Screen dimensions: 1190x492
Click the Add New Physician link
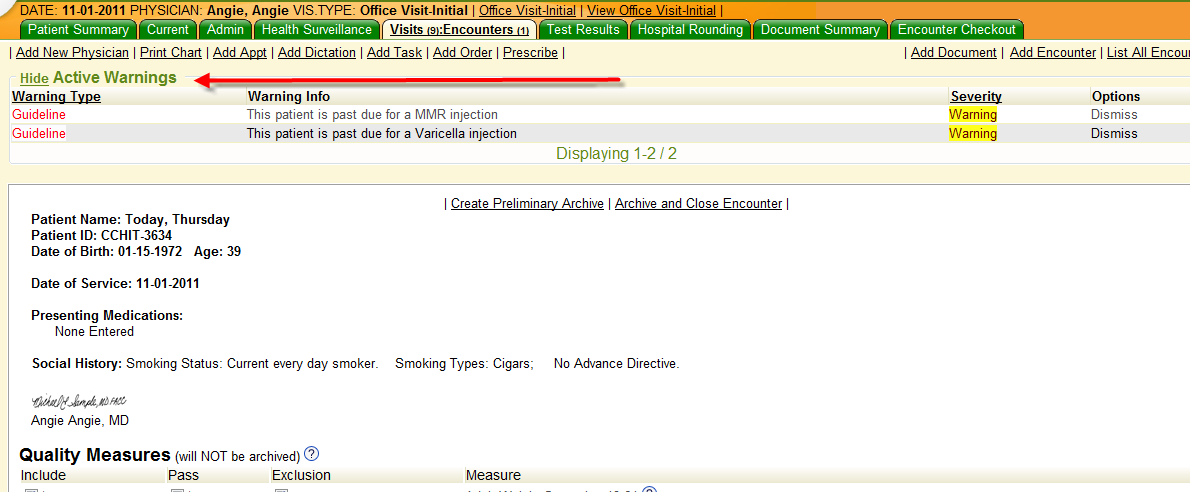pyautogui.click(x=72, y=52)
